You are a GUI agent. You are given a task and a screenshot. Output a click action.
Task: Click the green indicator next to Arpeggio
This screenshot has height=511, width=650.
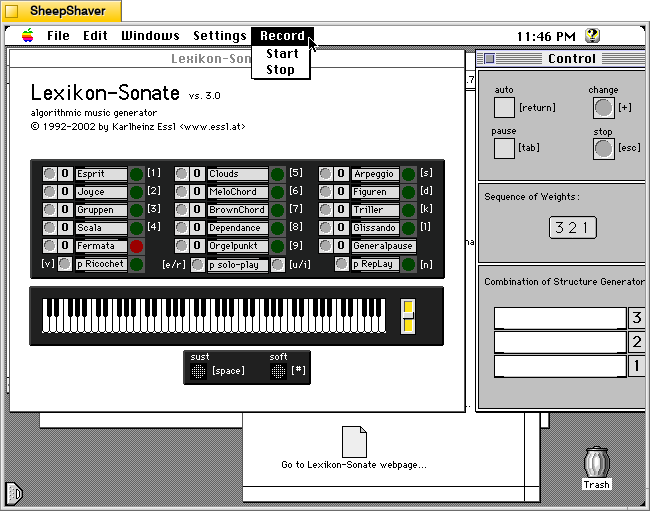click(408, 174)
